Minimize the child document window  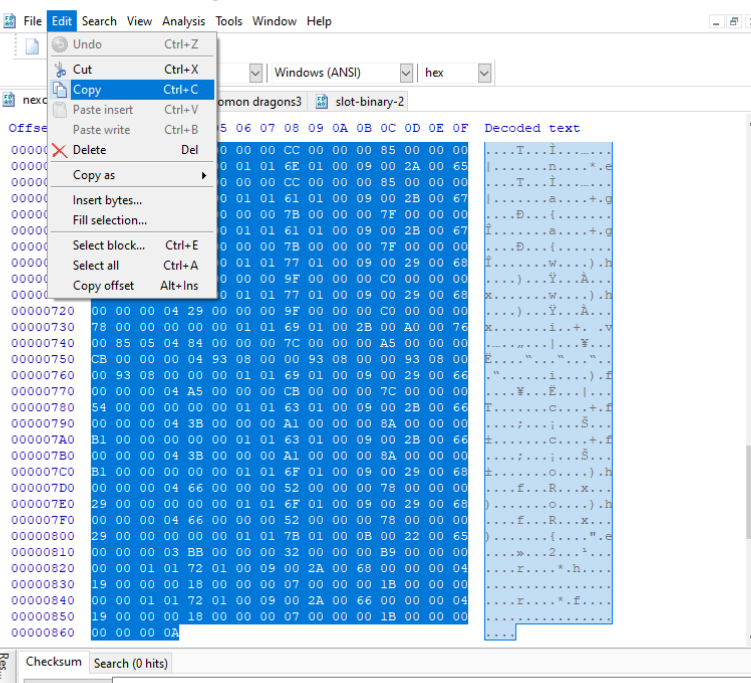point(716,22)
